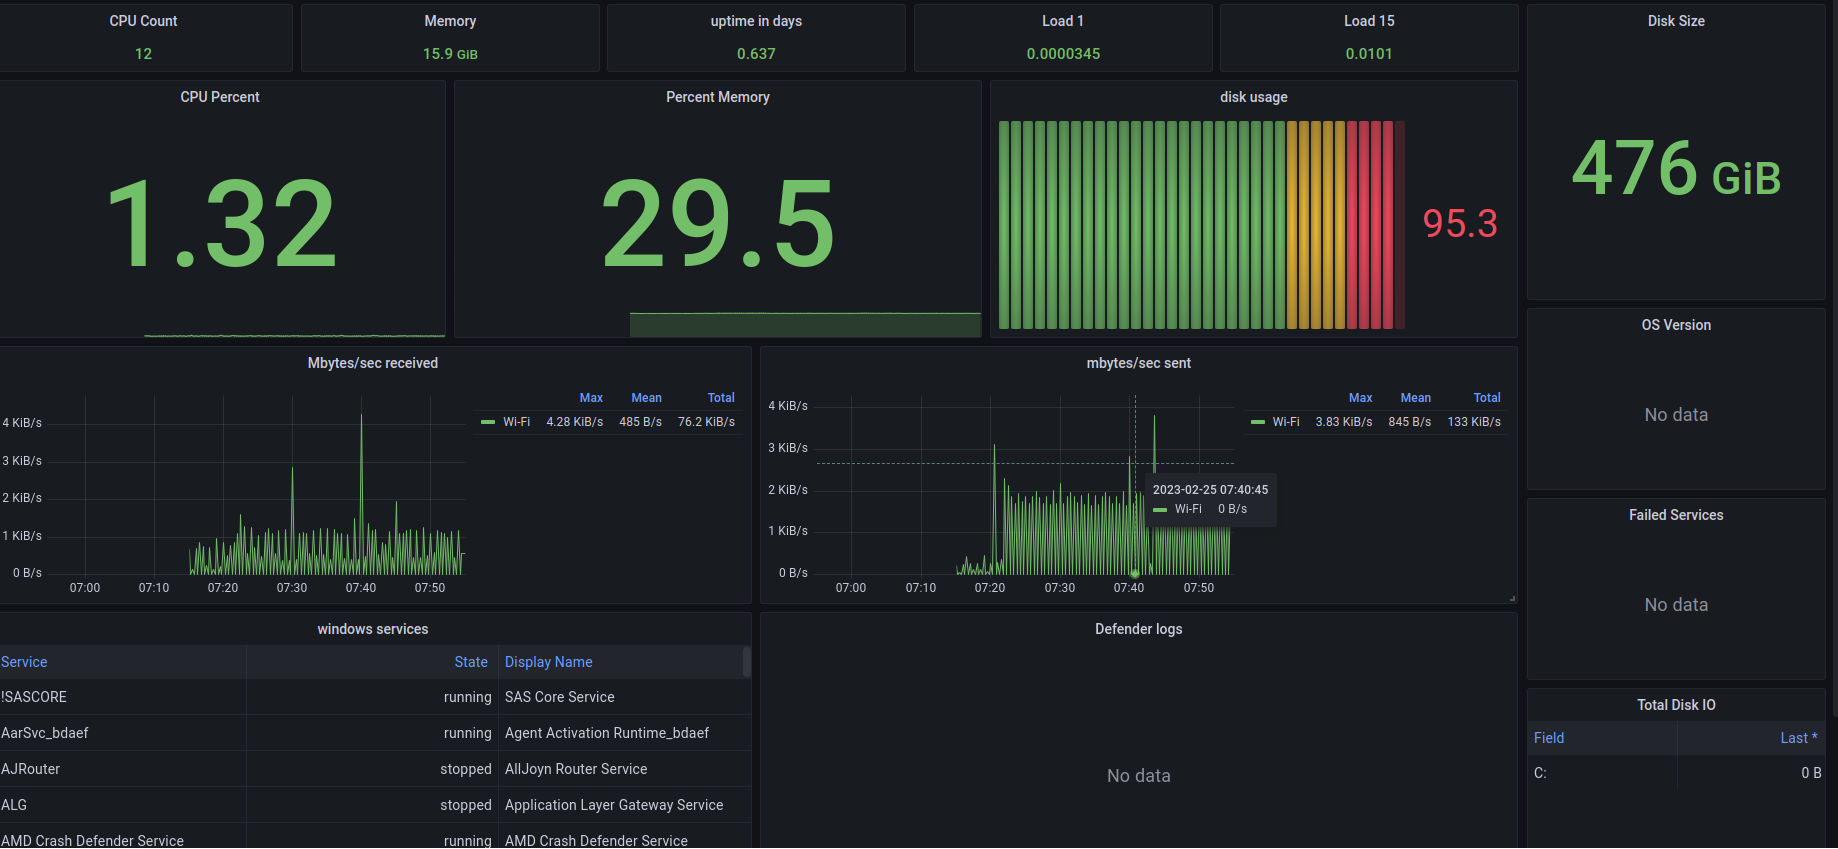
Task: Select the Agent Activation Runtime_bdaef display name
Action: [x=607, y=733]
